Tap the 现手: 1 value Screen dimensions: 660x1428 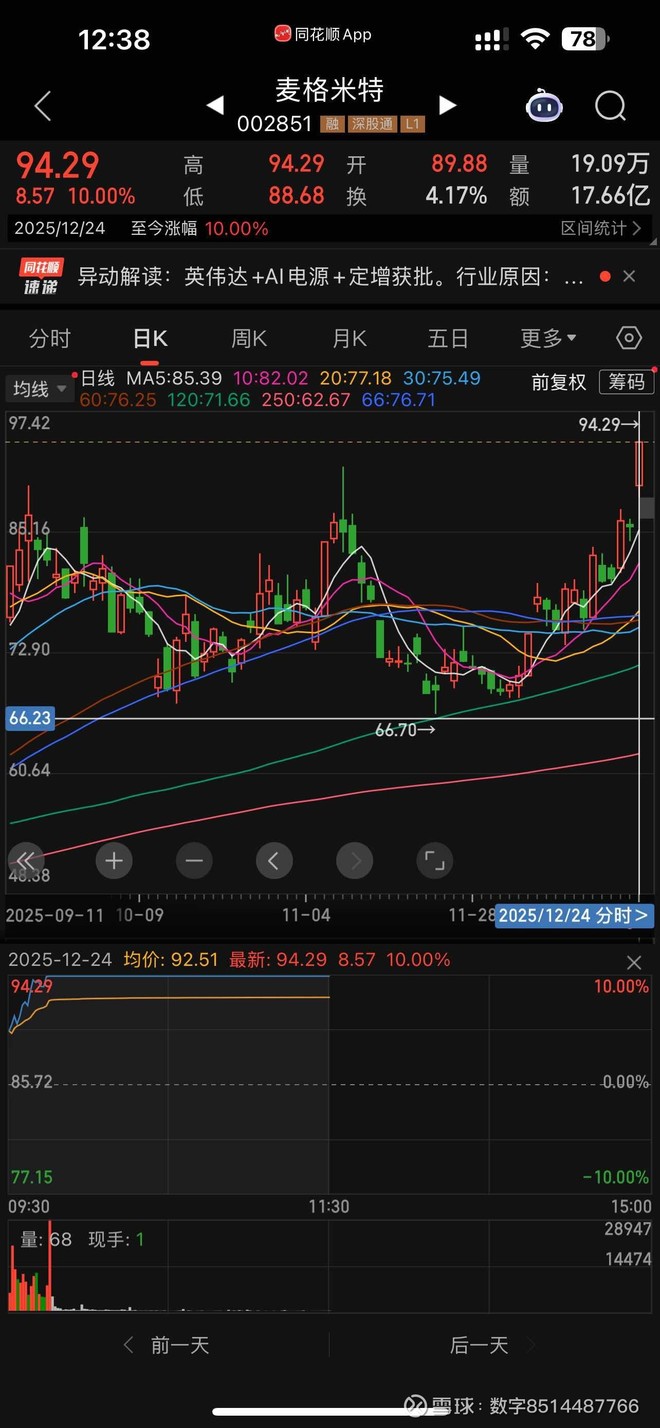pos(116,1240)
